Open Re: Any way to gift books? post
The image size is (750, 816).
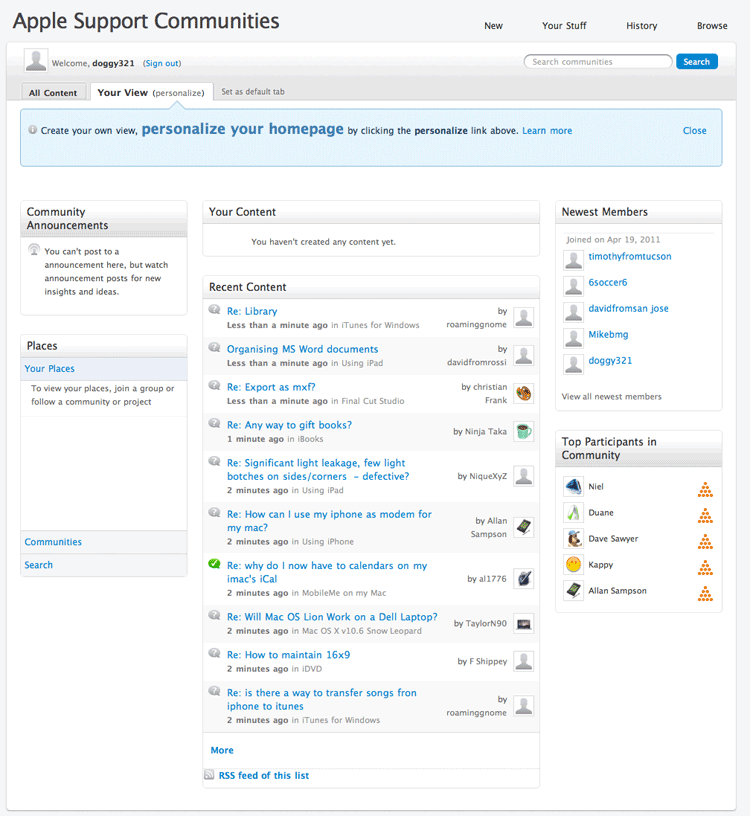pos(289,425)
